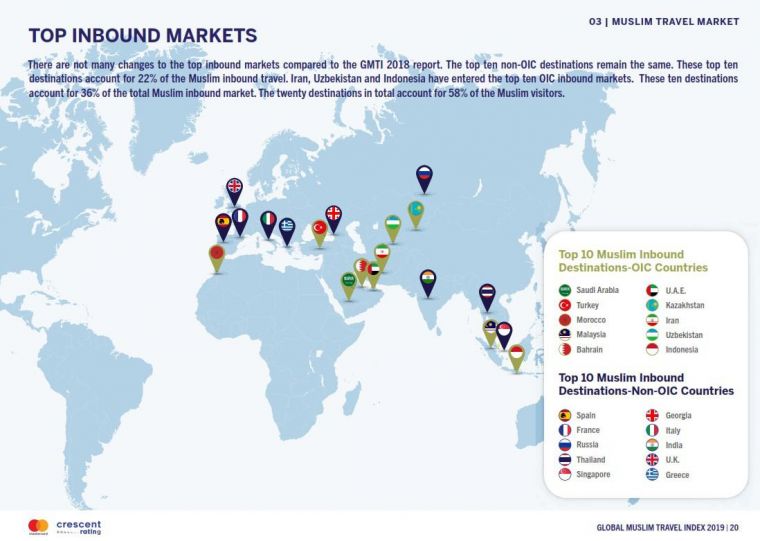Click the Italy flag icon in the legend
Screen dimensions: 760x541
pyautogui.click(x=652, y=430)
